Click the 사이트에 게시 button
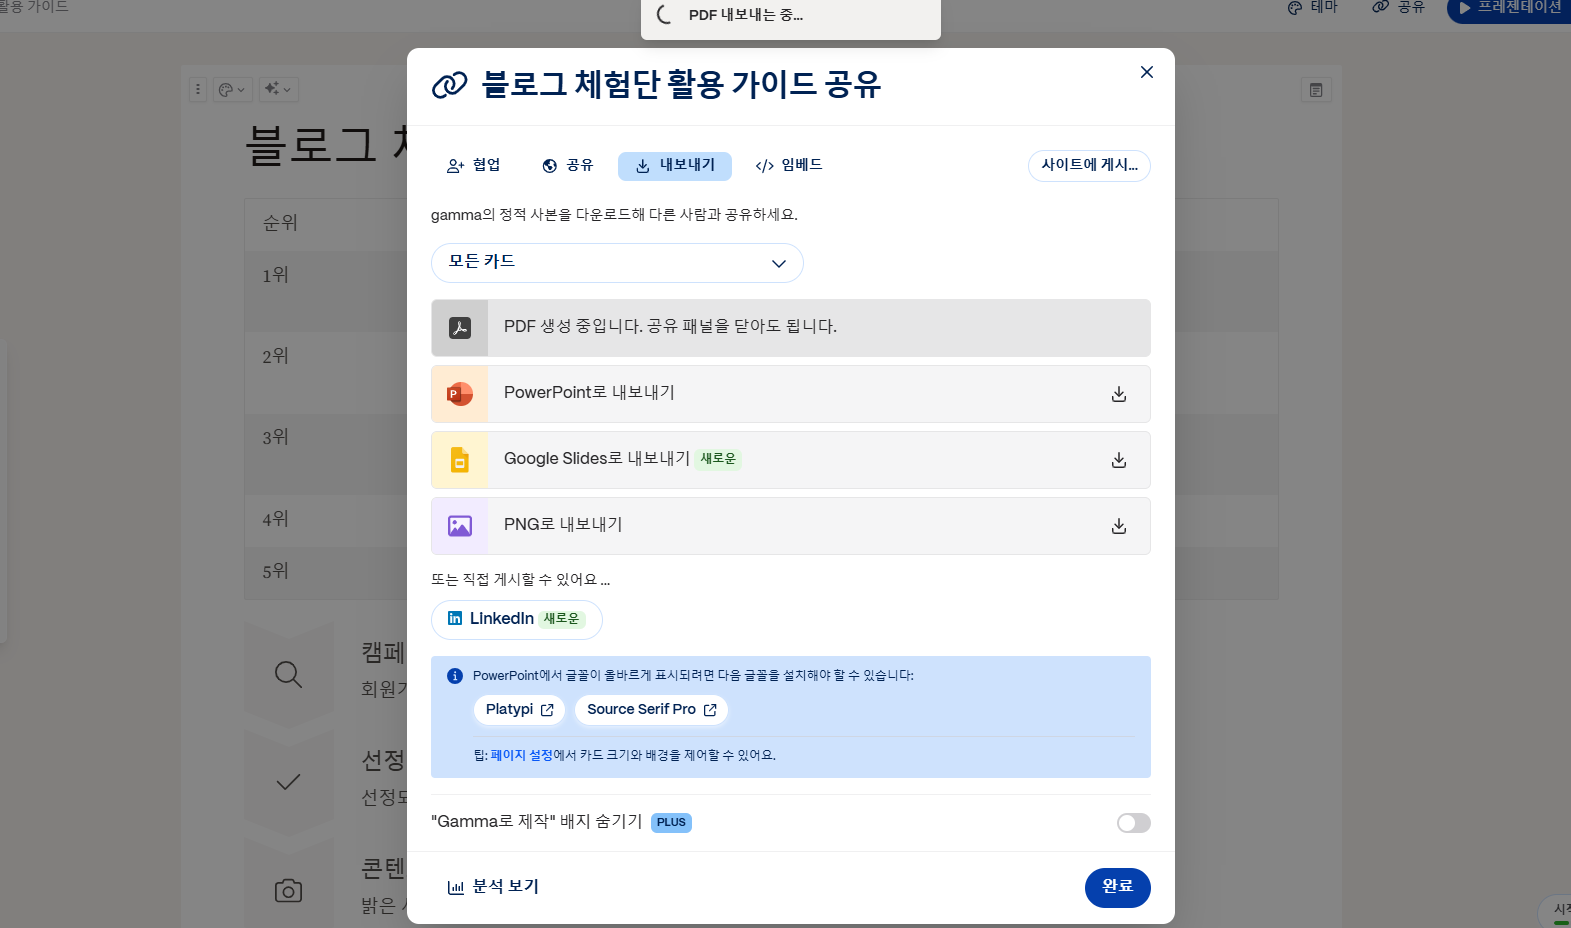Viewport: 1571px width, 928px height. (1089, 166)
